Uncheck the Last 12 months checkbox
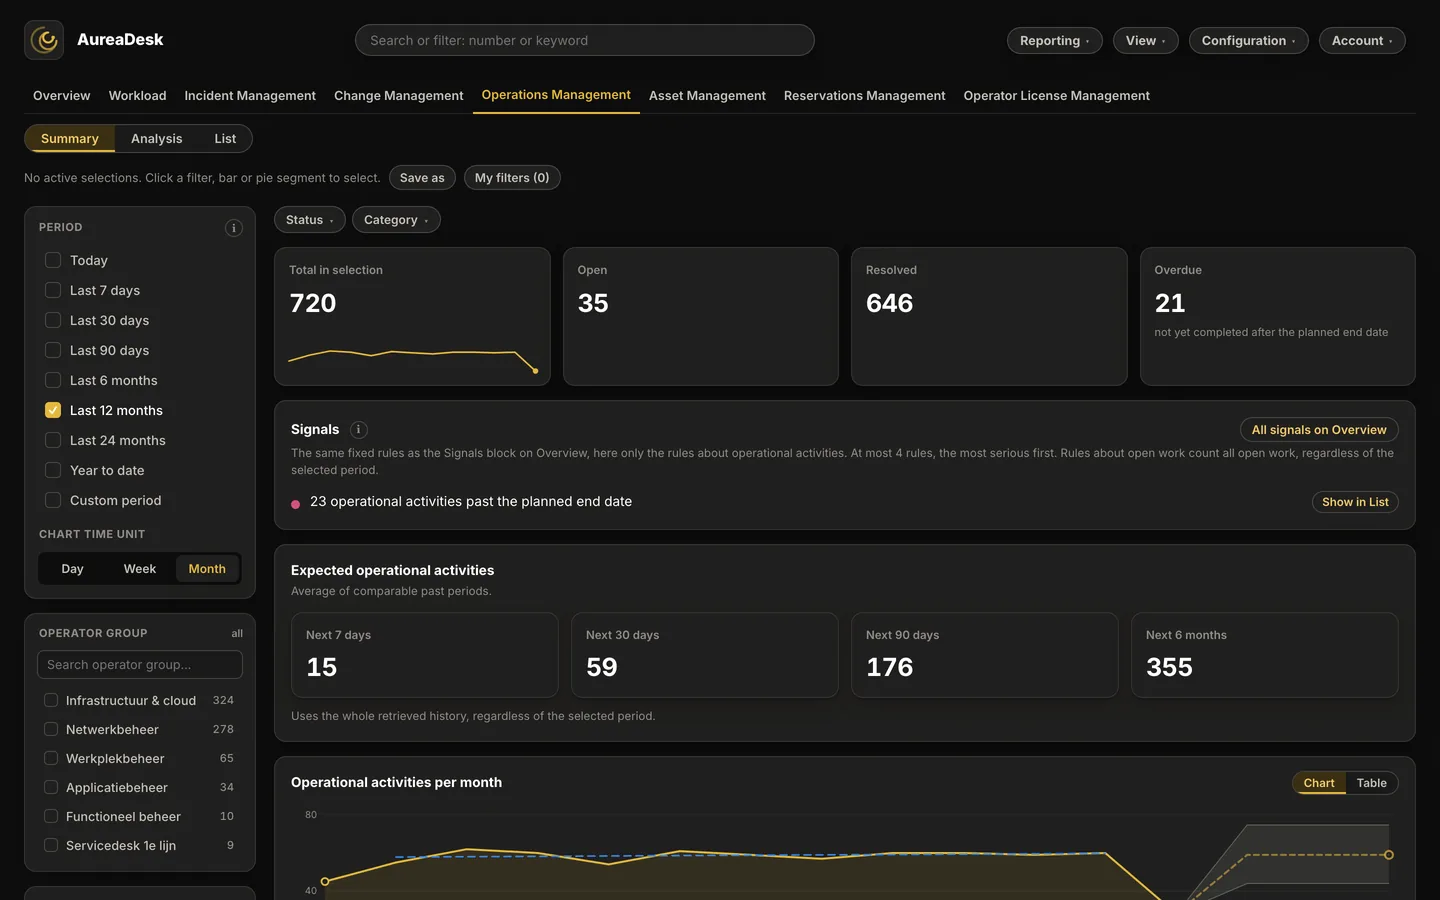 pos(53,410)
